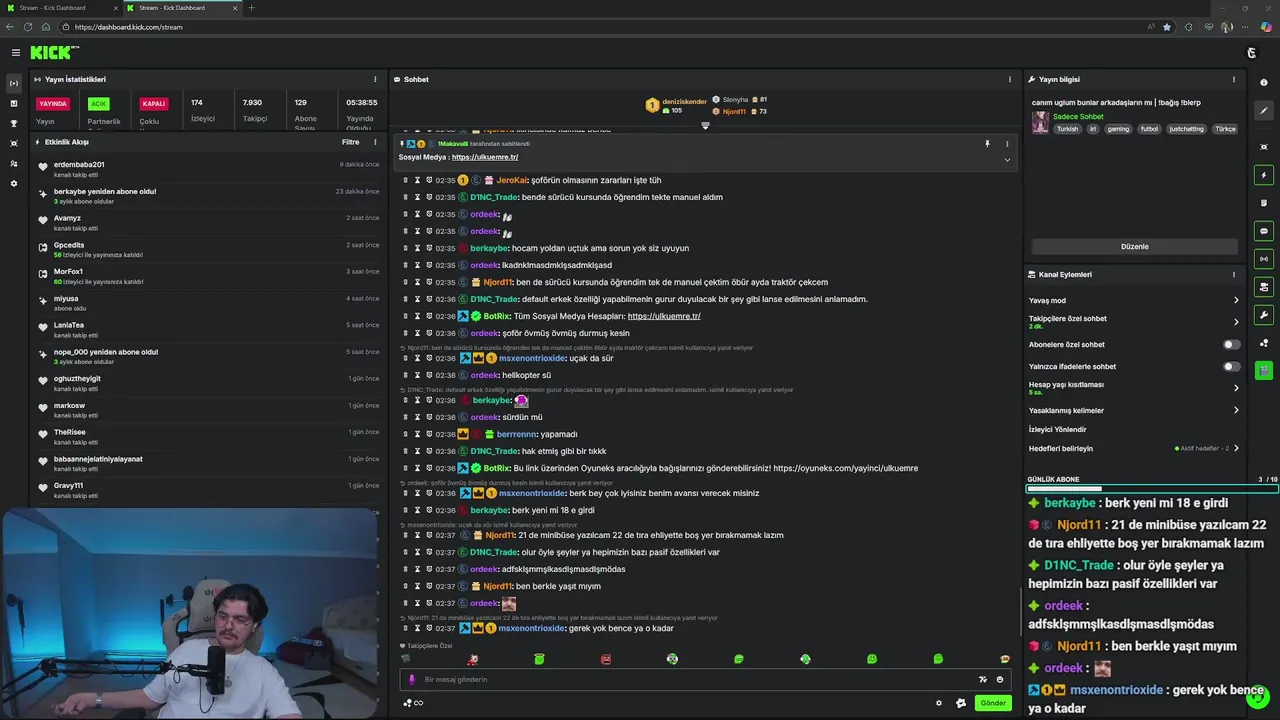The image size is (1280, 720).
Task: Open the trophy icon in left sidebar
Action: (14, 123)
